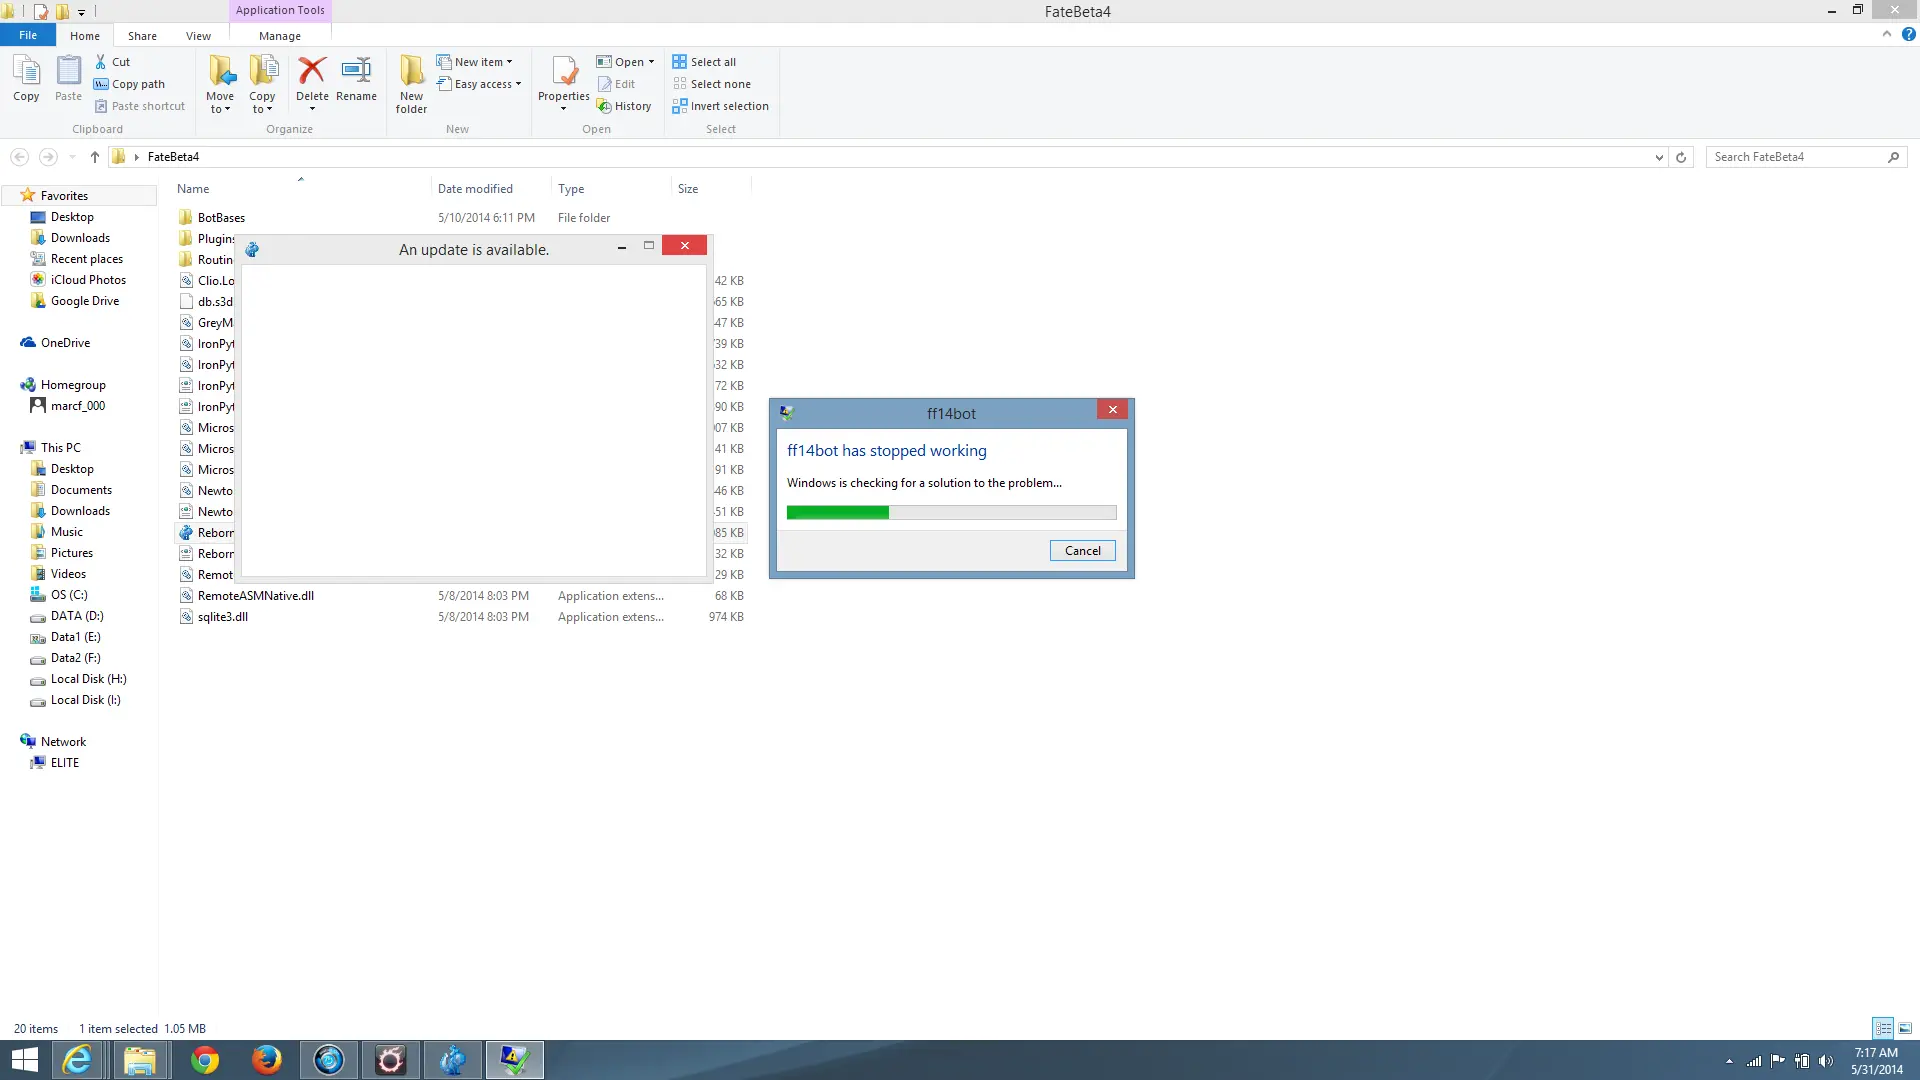1920x1080 pixels.
Task: Click Select all in ribbon
Action: tap(704, 62)
